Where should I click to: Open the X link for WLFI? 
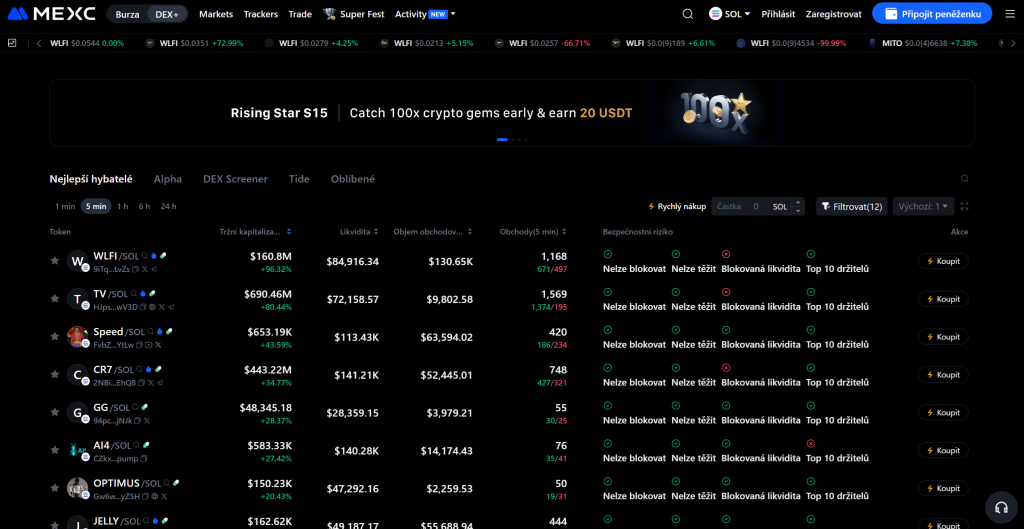pos(145,269)
